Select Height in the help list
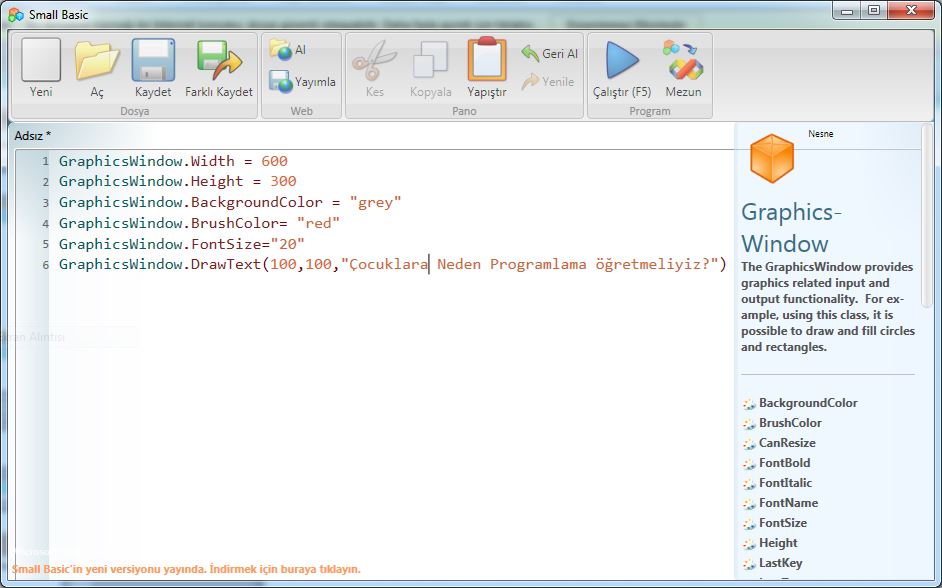This screenshot has width=942, height=588. pos(778,543)
